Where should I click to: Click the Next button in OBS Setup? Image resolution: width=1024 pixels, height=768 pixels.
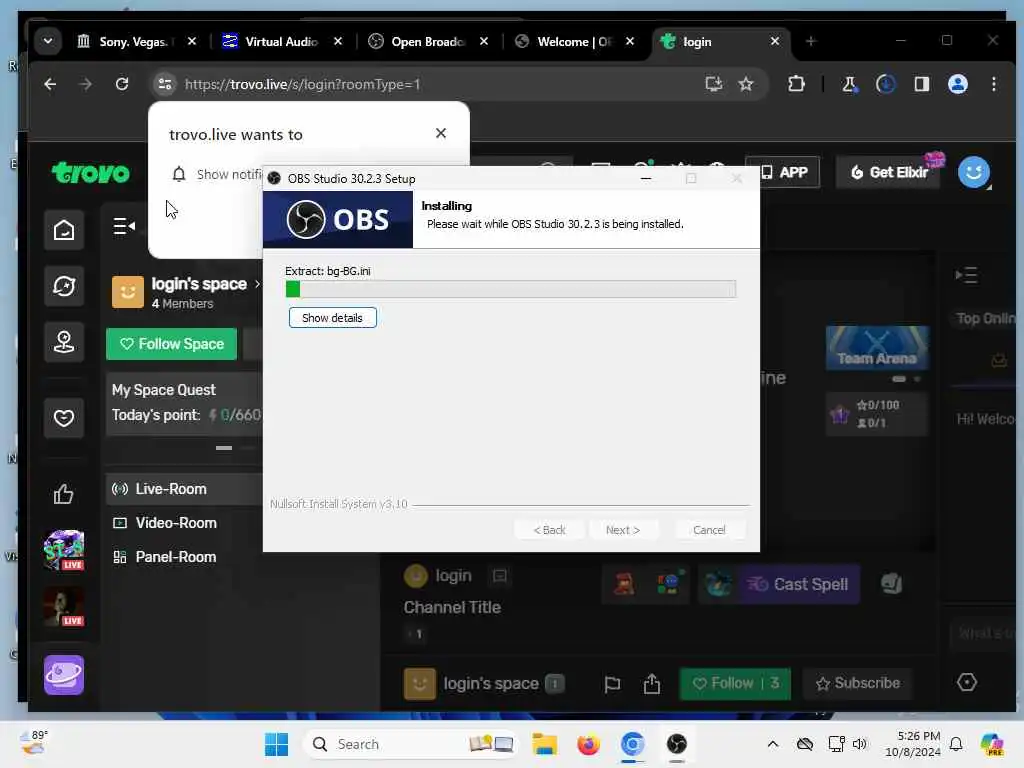click(x=622, y=530)
